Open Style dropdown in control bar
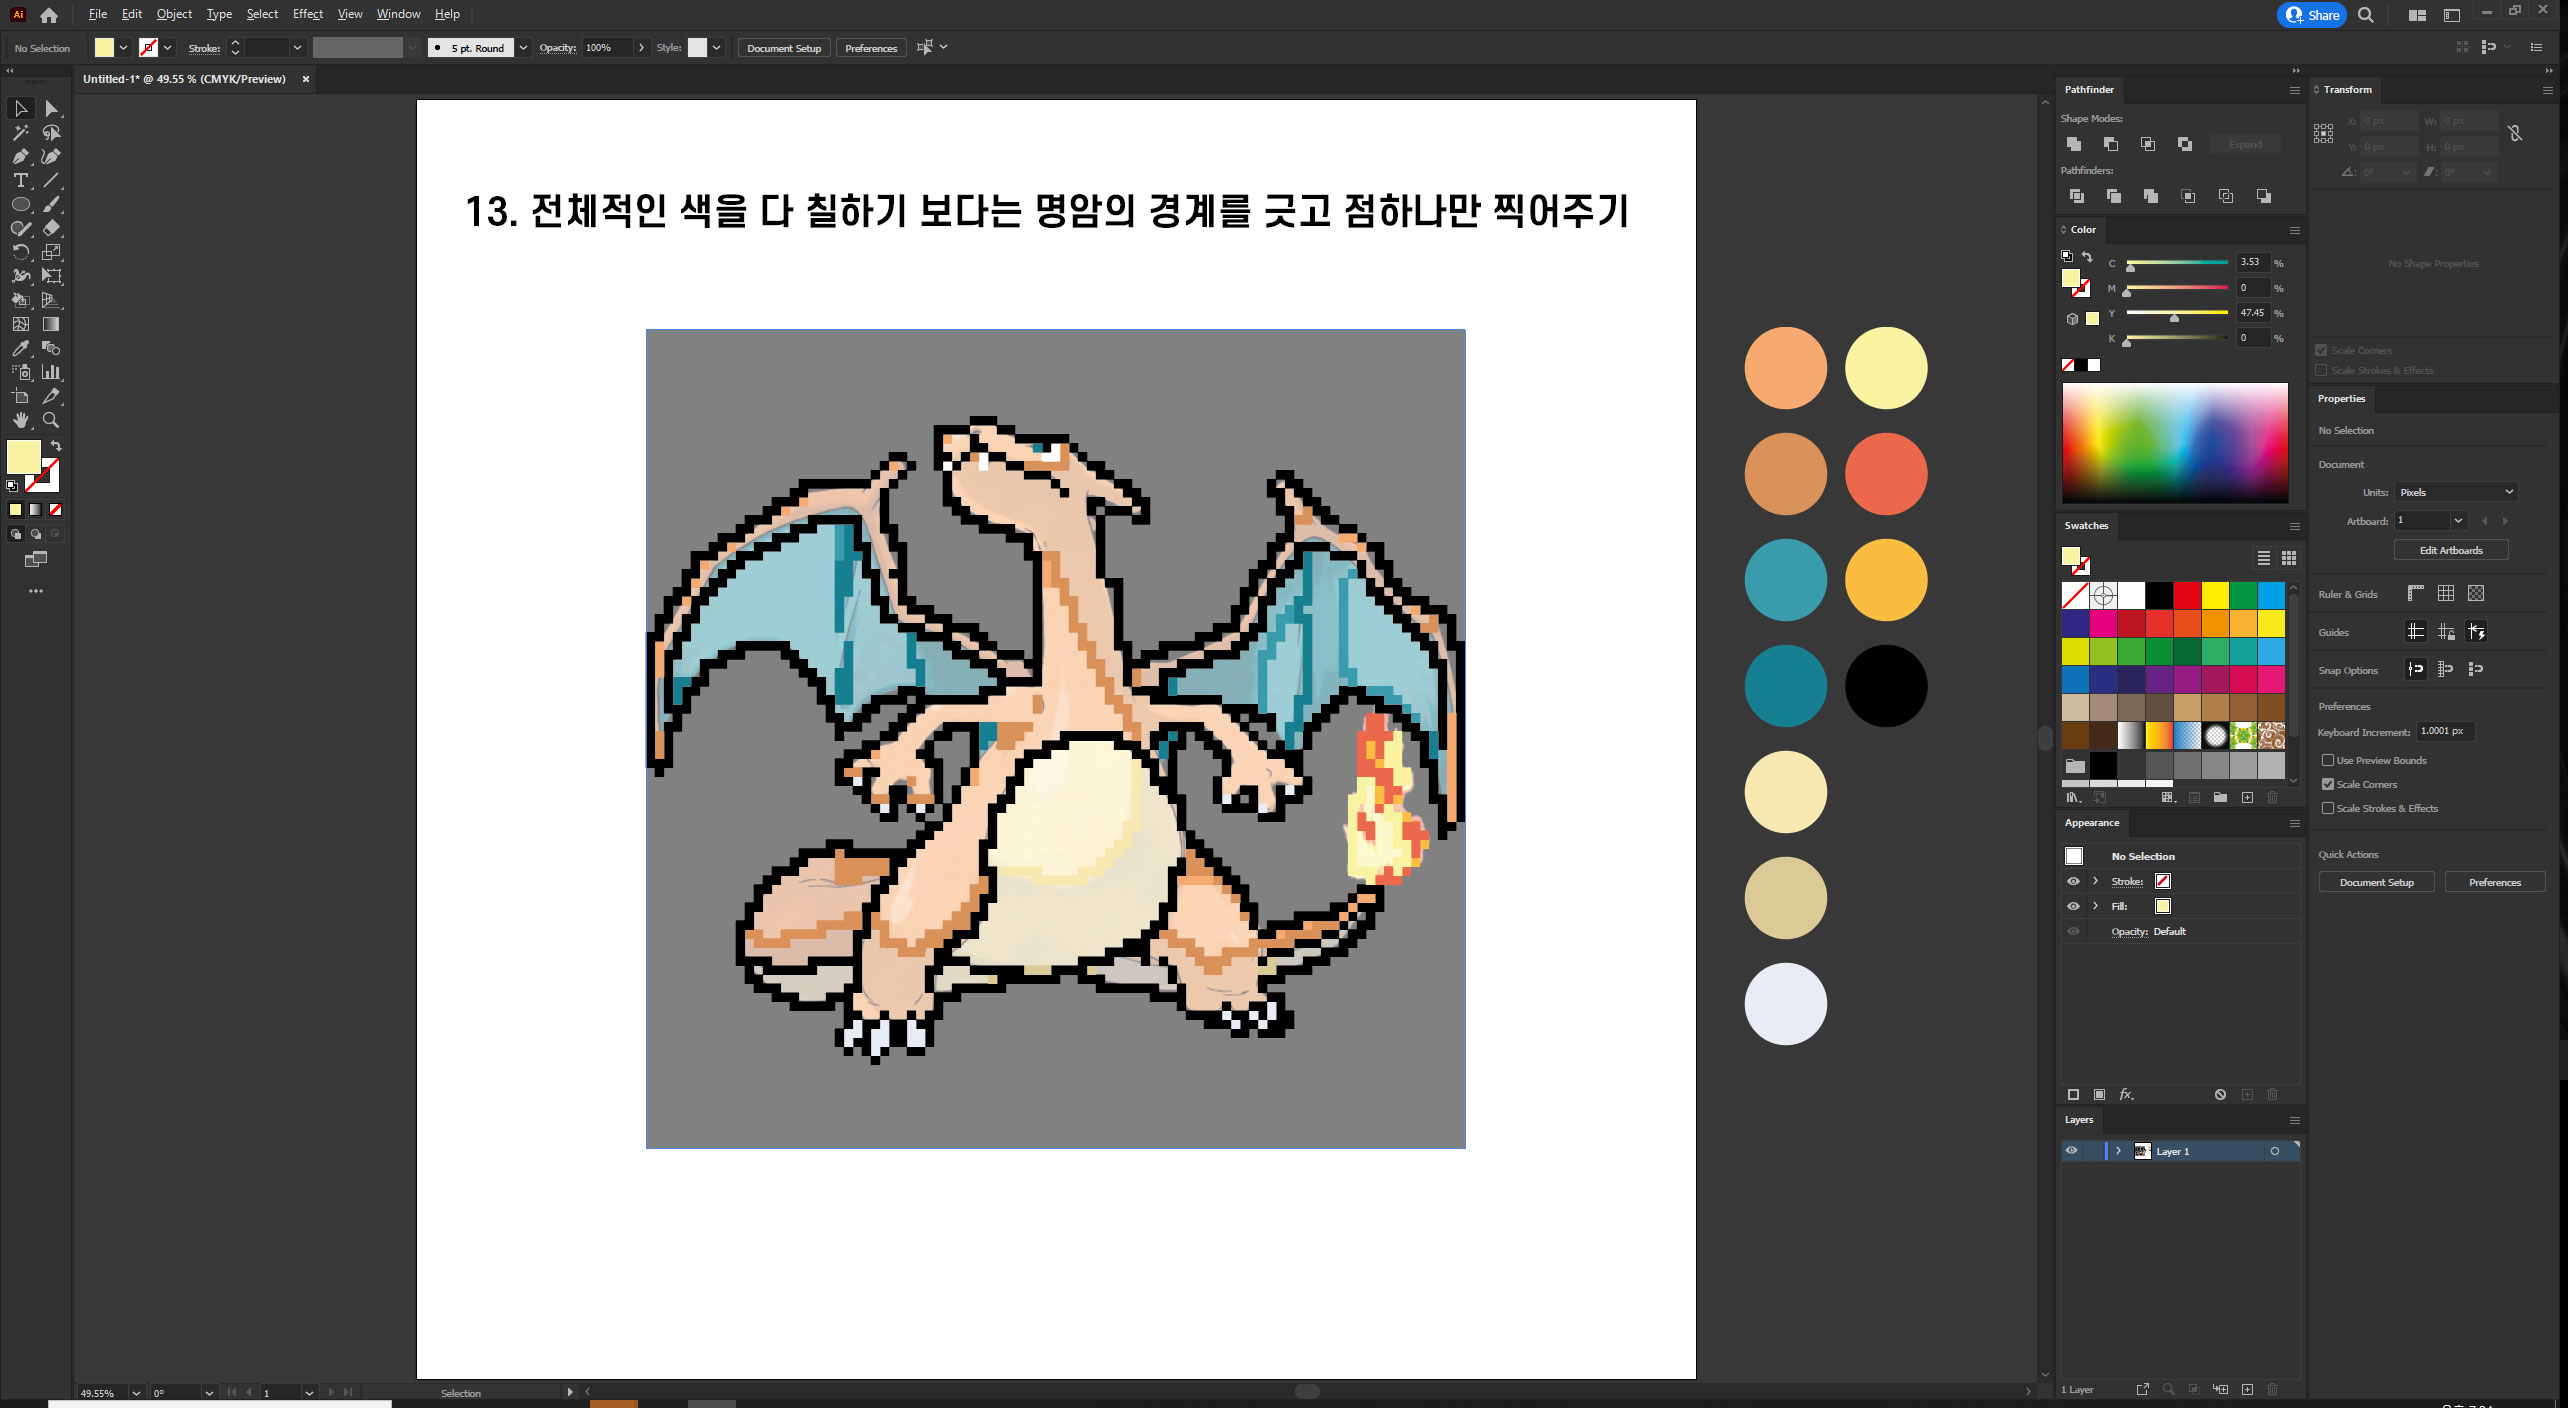 point(716,48)
